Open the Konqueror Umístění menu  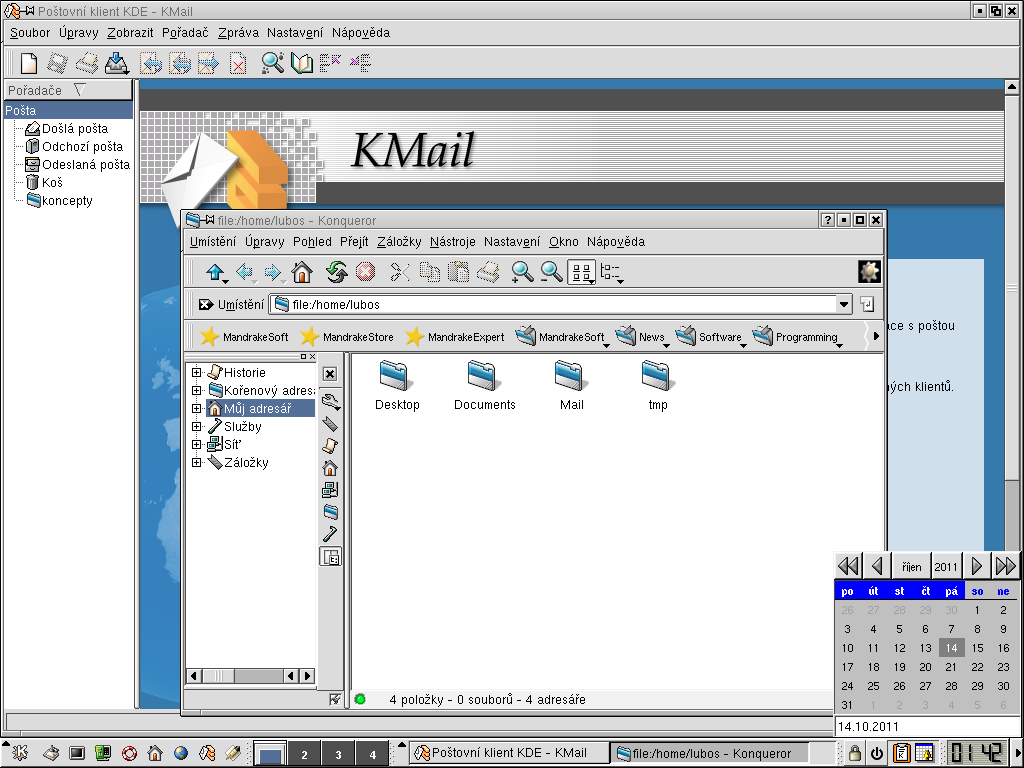coord(213,242)
